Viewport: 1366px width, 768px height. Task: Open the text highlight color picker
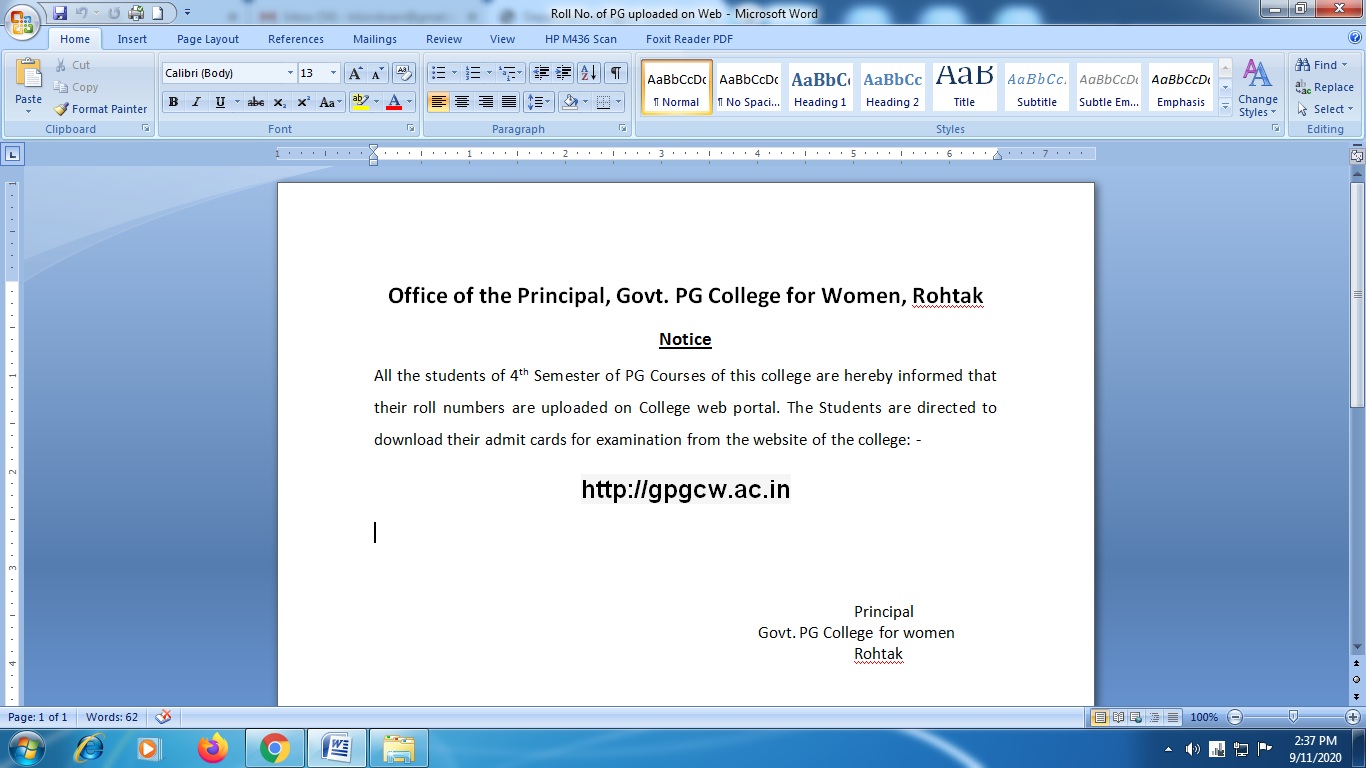click(376, 102)
